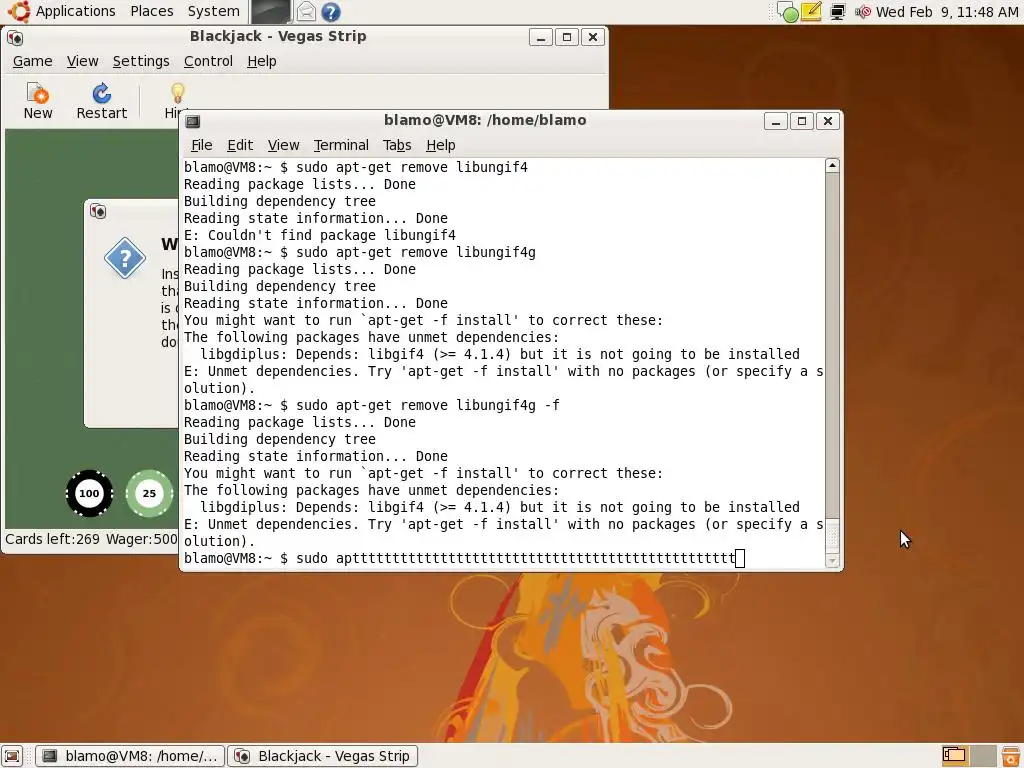This screenshot has height=768, width=1024.
Task: Click the blue question mark dialog icon
Action: (125, 258)
